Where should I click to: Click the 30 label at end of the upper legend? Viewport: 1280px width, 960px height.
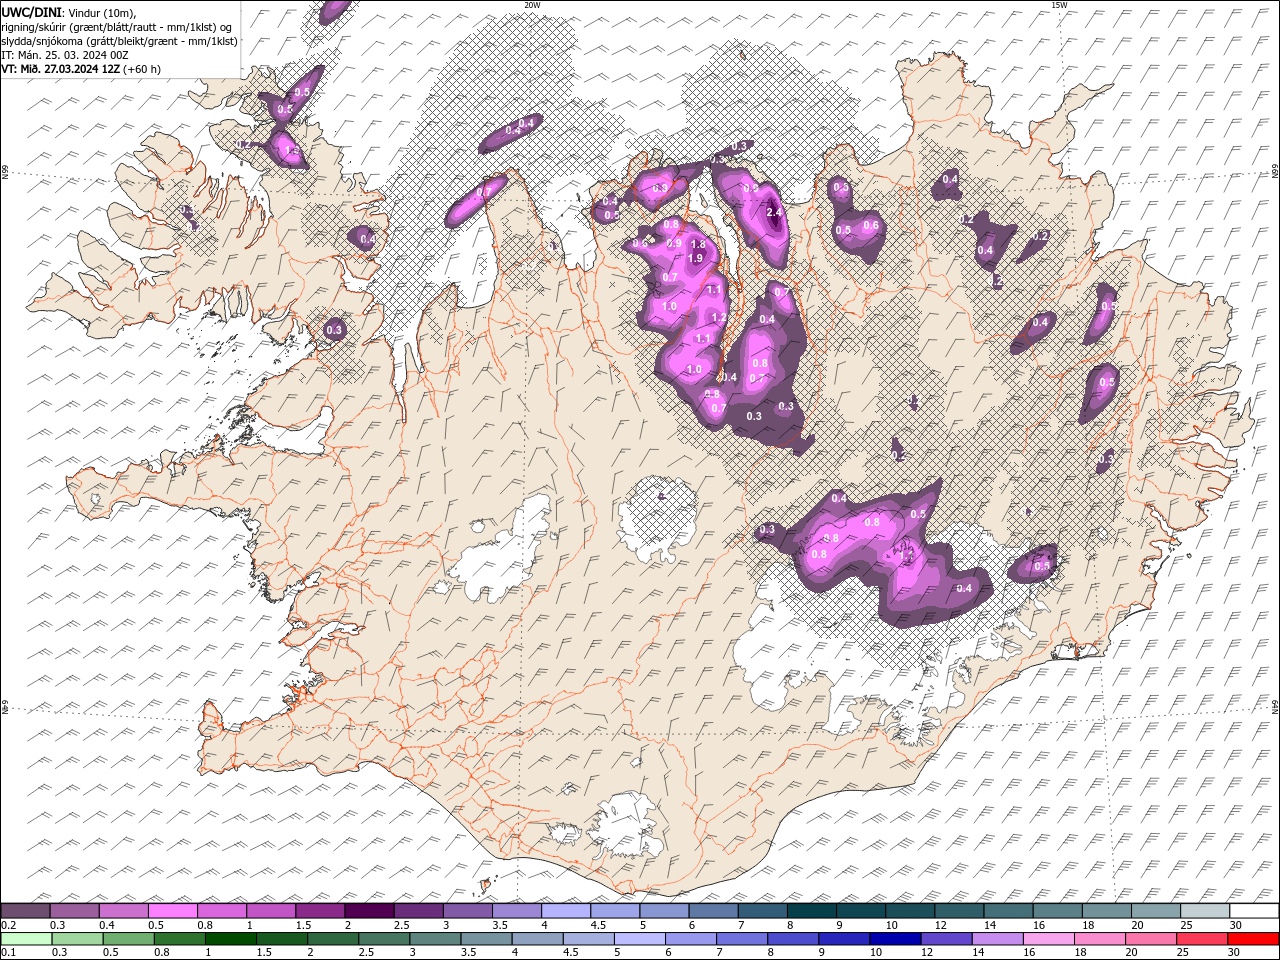point(1236,925)
